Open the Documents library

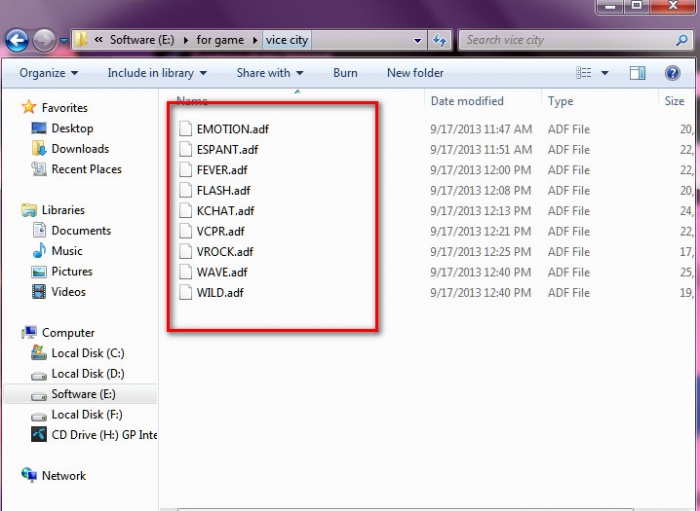click(81, 230)
